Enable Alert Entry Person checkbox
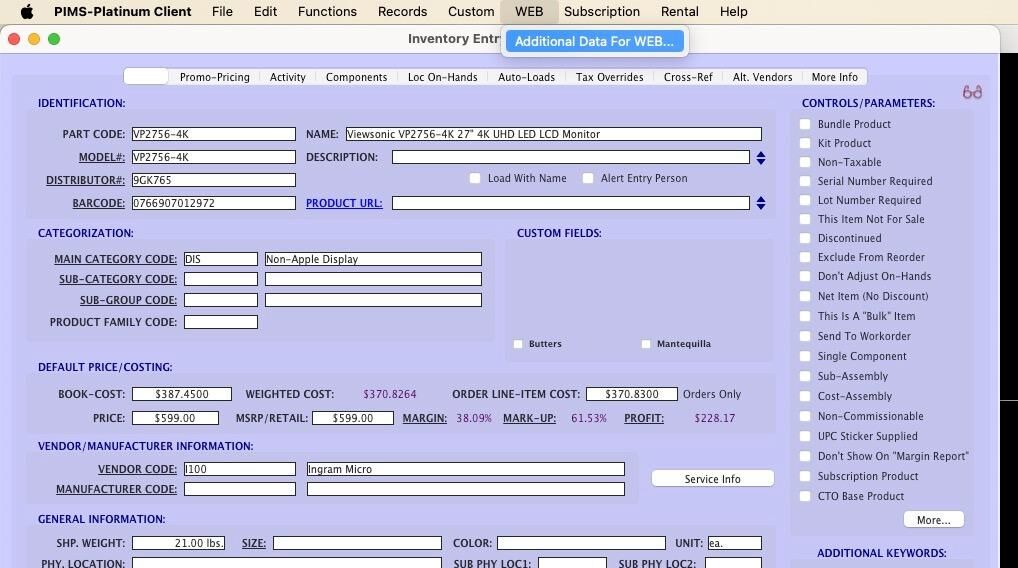Image resolution: width=1018 pixels, height=568 pixels. [x=588, y=178]
